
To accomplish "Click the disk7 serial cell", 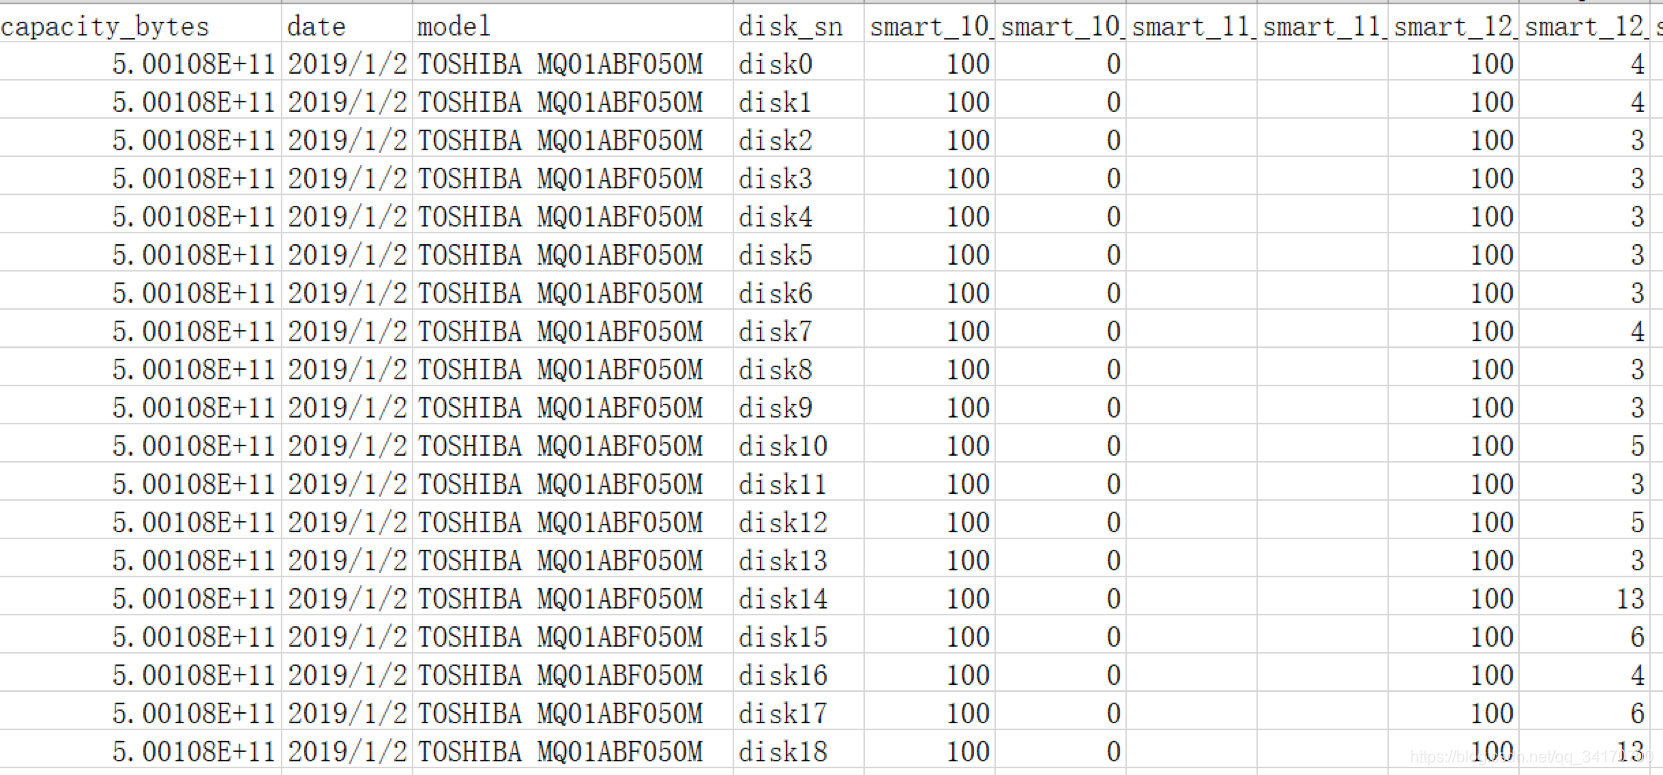I will (x=798, y=331).
